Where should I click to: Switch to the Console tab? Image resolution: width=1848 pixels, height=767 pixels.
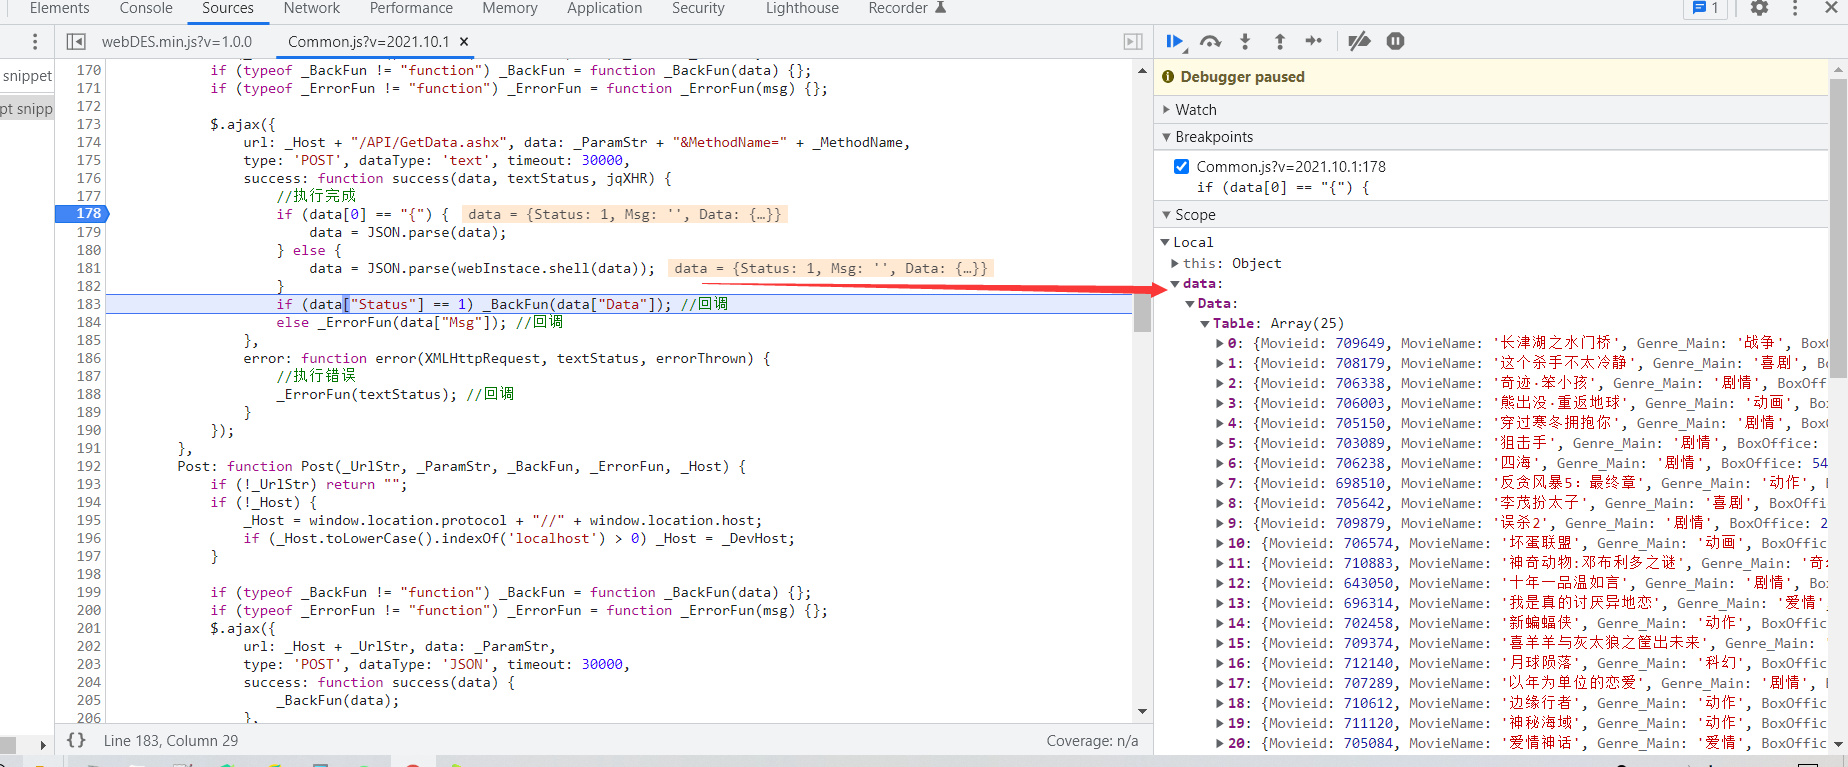tap(146, 8)
